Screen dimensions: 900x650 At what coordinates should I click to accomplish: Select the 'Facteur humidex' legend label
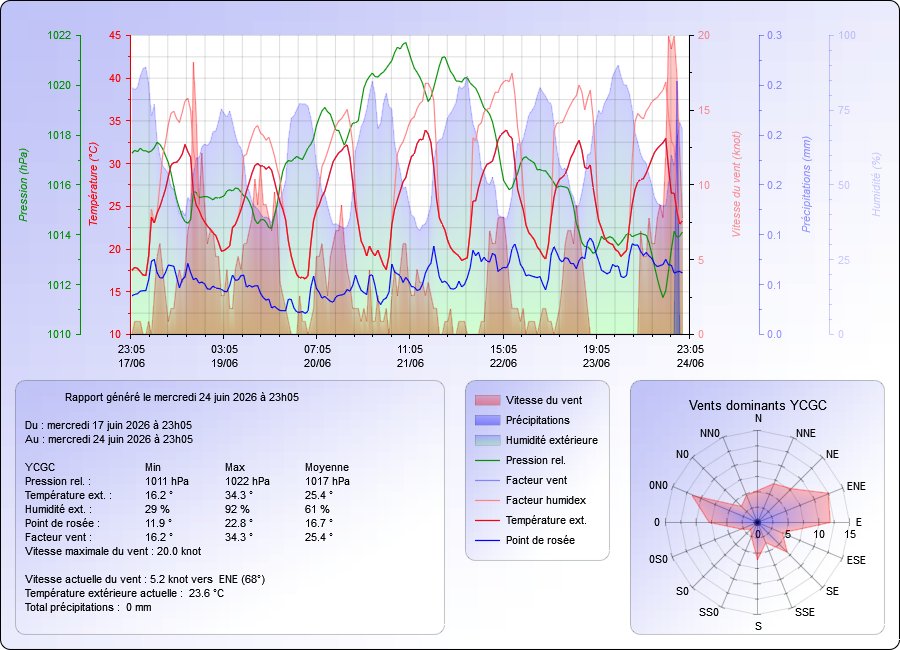click(545, 500)
